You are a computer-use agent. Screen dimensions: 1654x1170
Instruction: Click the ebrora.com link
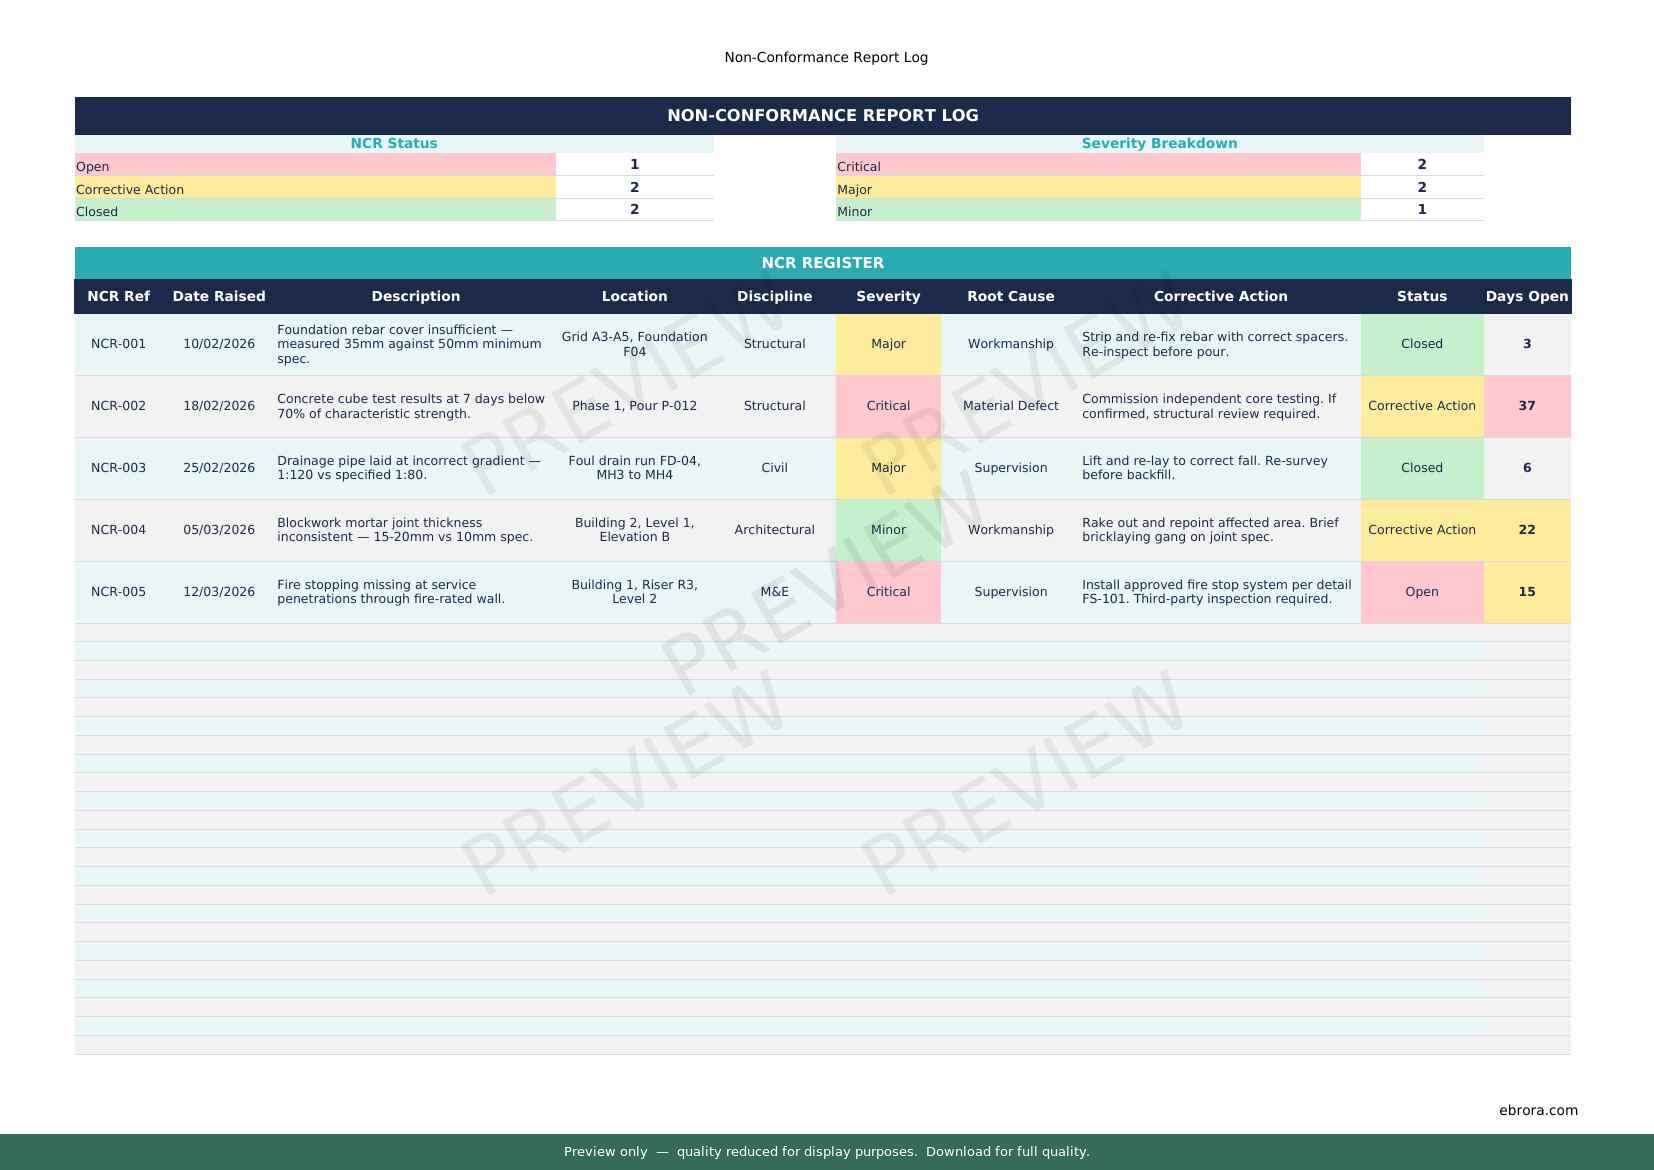click(1537, 1110)
